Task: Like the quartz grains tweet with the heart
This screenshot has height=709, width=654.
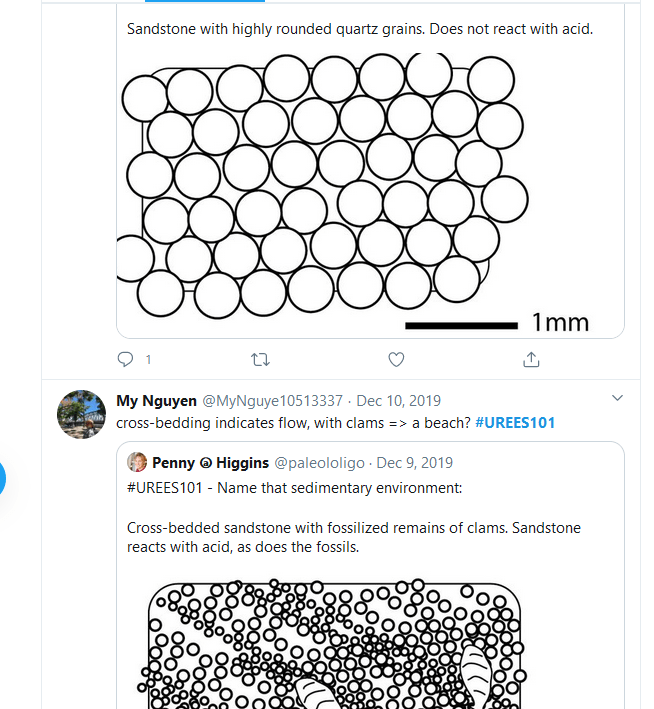Action: click(396, 359)
